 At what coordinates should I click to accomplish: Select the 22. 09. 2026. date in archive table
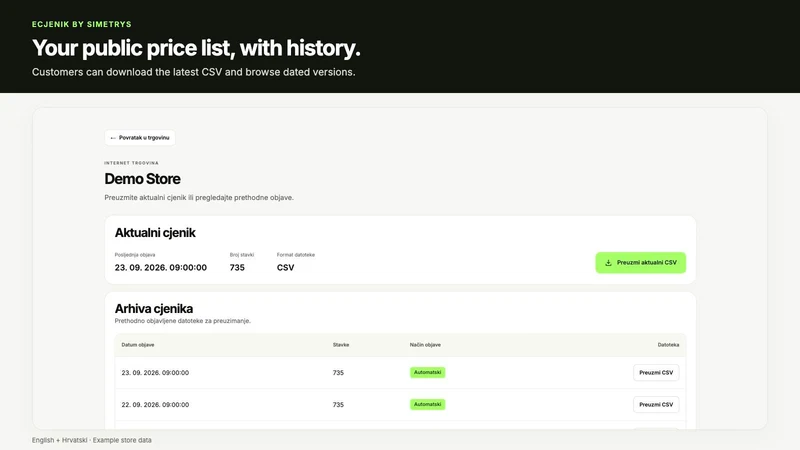(x=155, y=405)
